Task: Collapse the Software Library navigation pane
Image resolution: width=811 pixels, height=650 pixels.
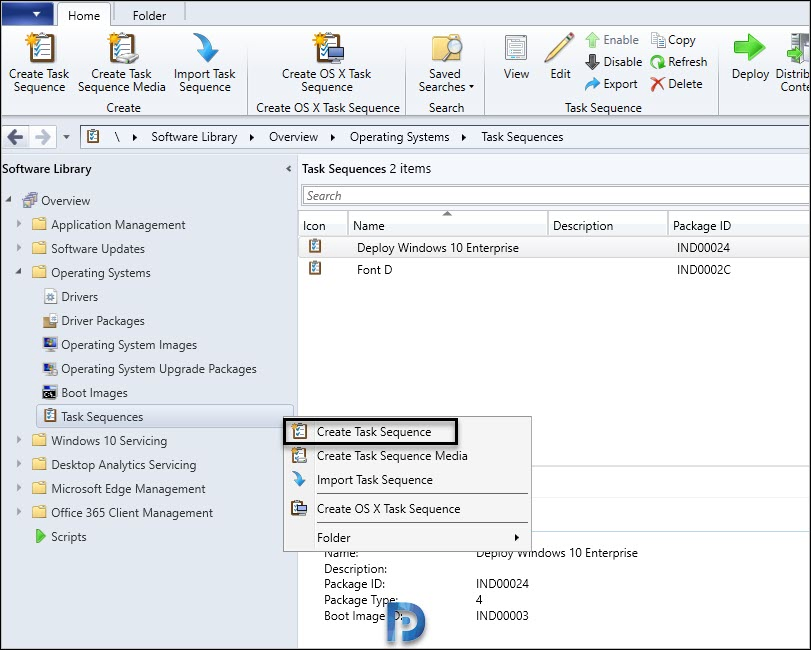Action: pos(288,169)
